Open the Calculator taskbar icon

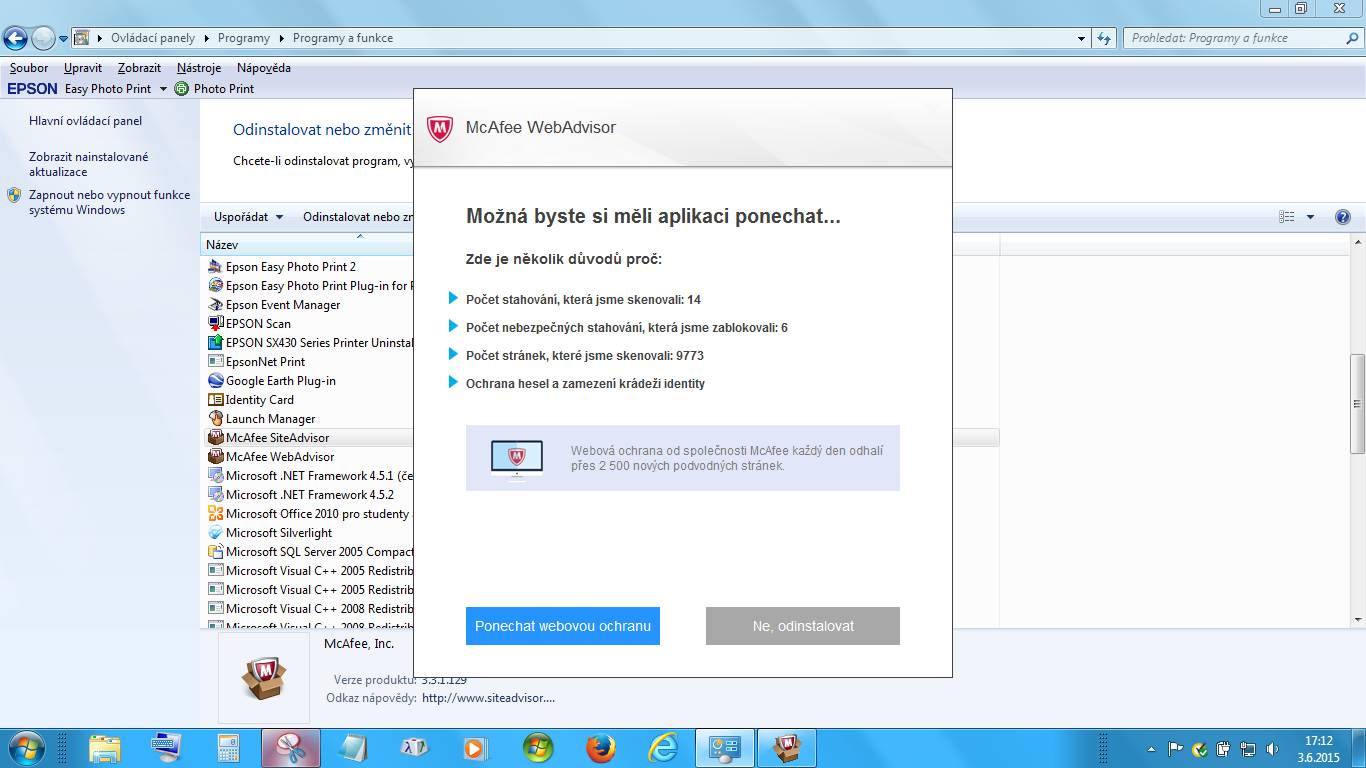(229, 748)
